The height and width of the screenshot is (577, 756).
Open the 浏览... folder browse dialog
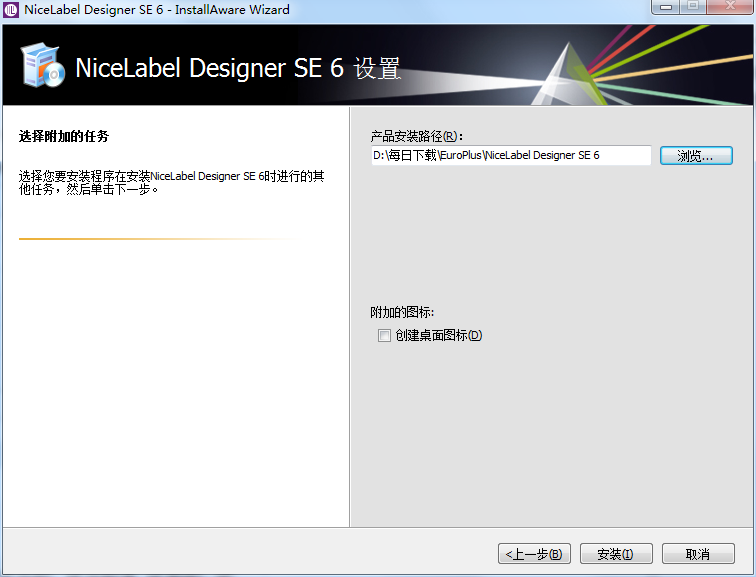point(696,156)
